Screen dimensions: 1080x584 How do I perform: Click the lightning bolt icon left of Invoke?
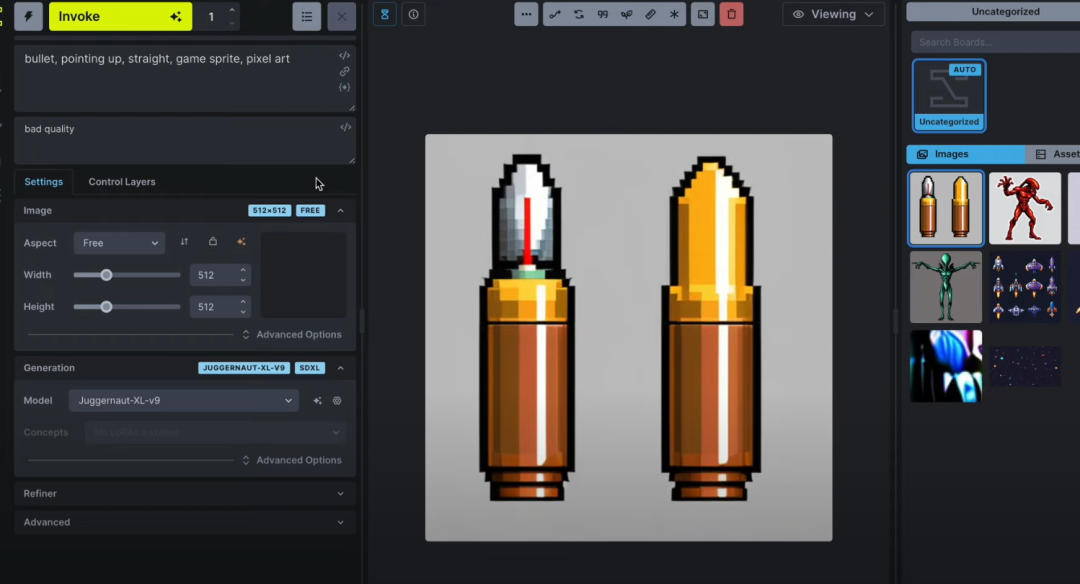(x=28, y=17)
